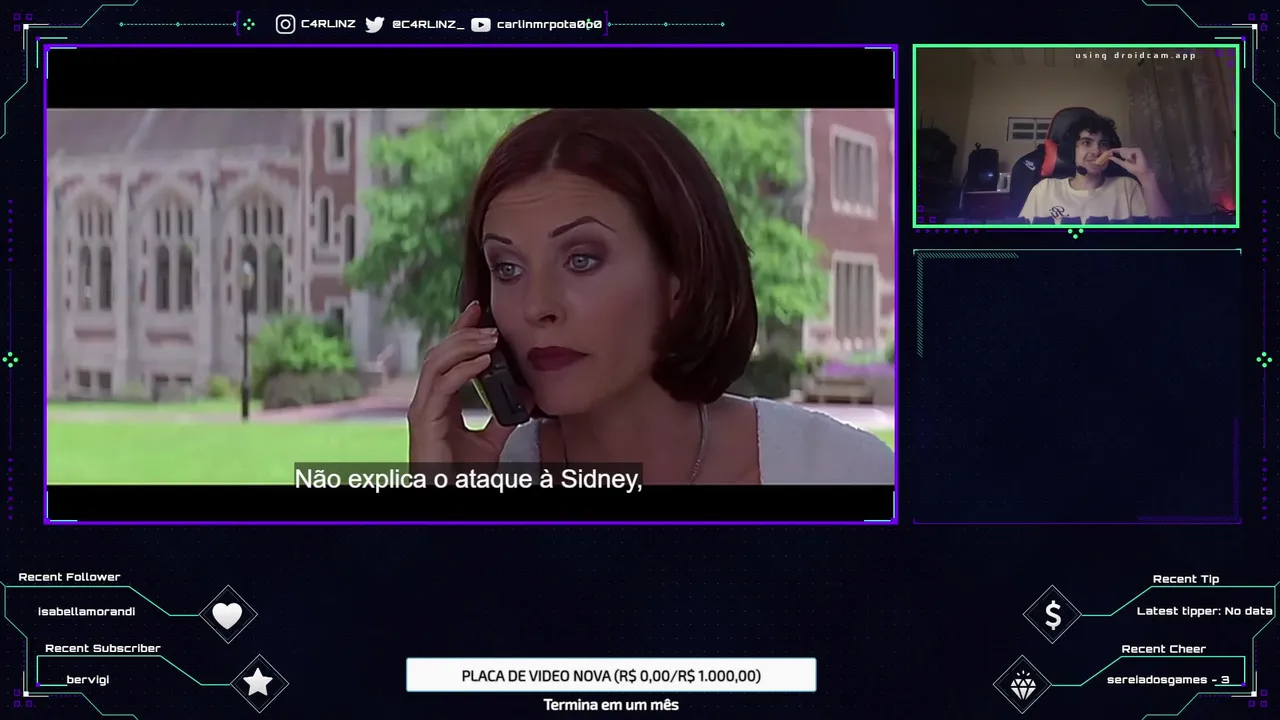Image resolution: width=1280 pixels, height=720 pixels.
Task: Click the Termina em um mês text
Action: point(611,705)
